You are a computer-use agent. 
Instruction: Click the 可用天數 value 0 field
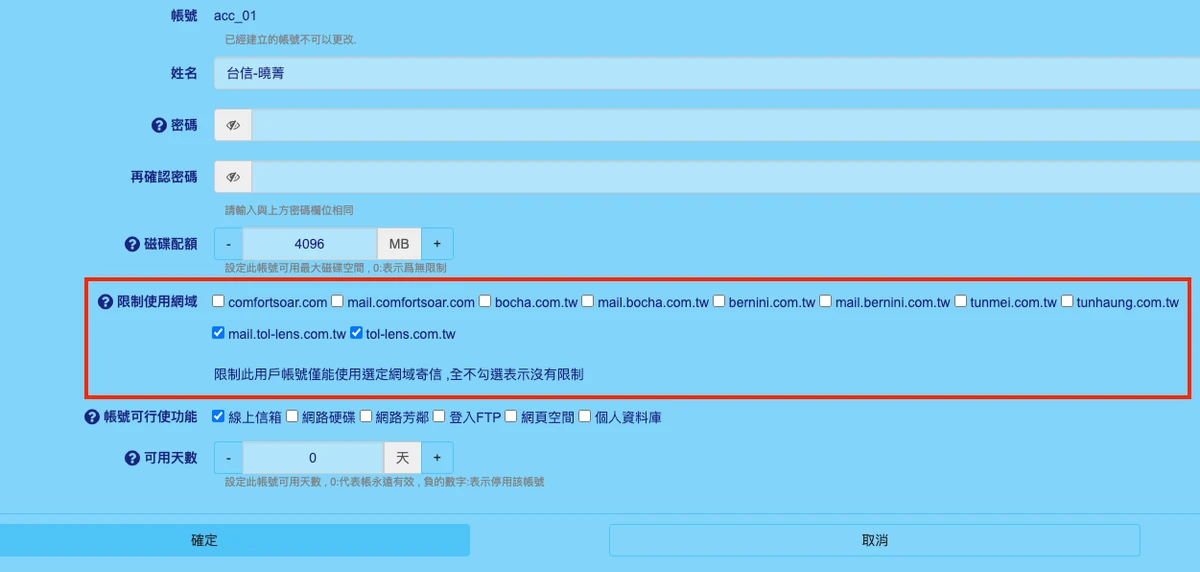point(313,458)
